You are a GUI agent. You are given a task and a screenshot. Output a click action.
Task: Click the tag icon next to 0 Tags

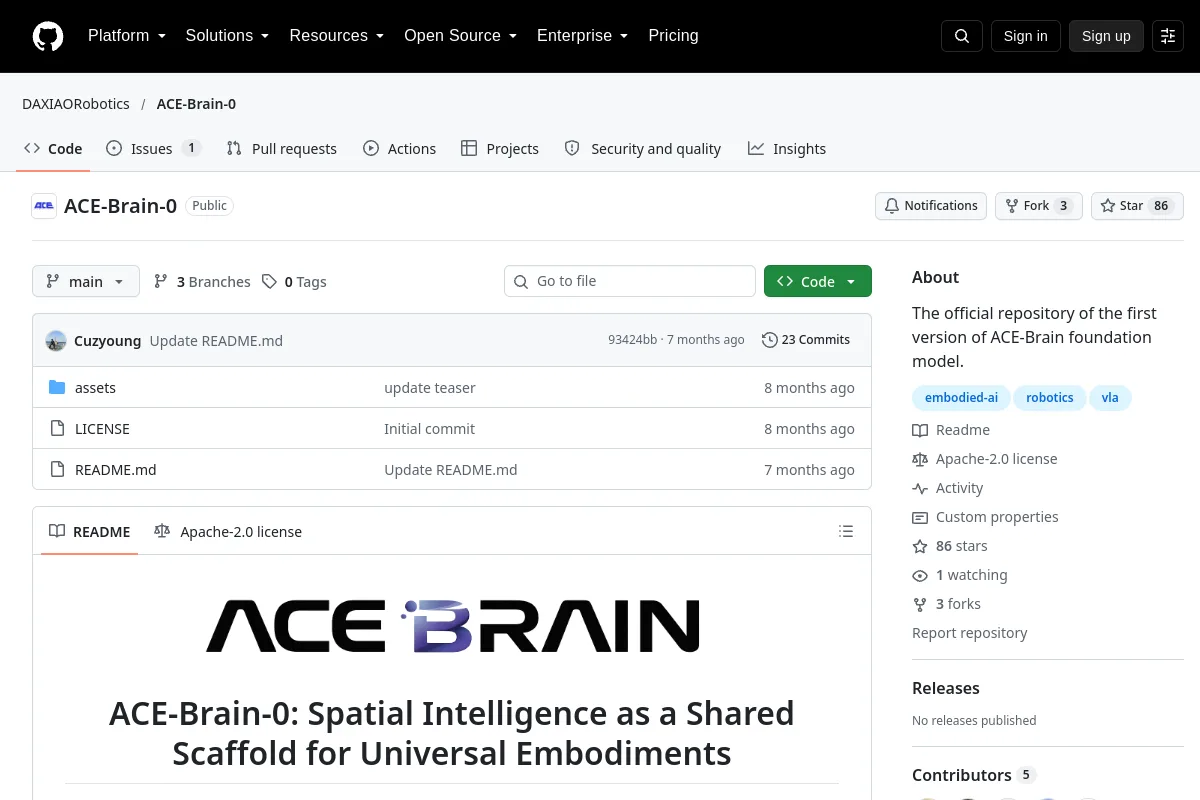point(269,282)
